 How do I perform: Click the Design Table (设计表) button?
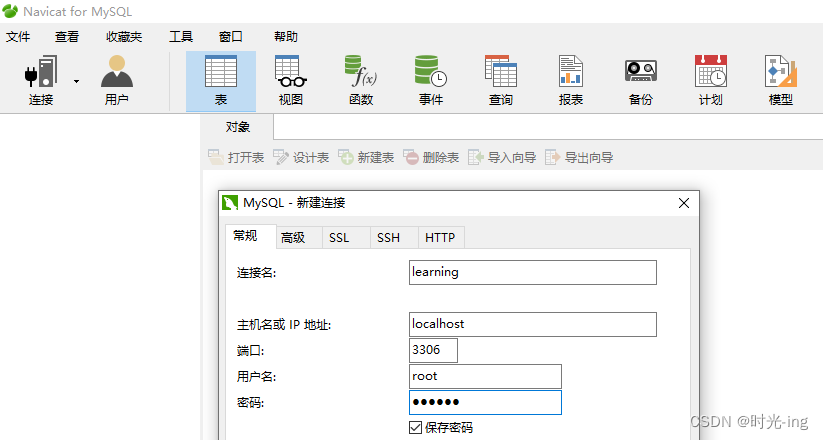tap(301, 157)
